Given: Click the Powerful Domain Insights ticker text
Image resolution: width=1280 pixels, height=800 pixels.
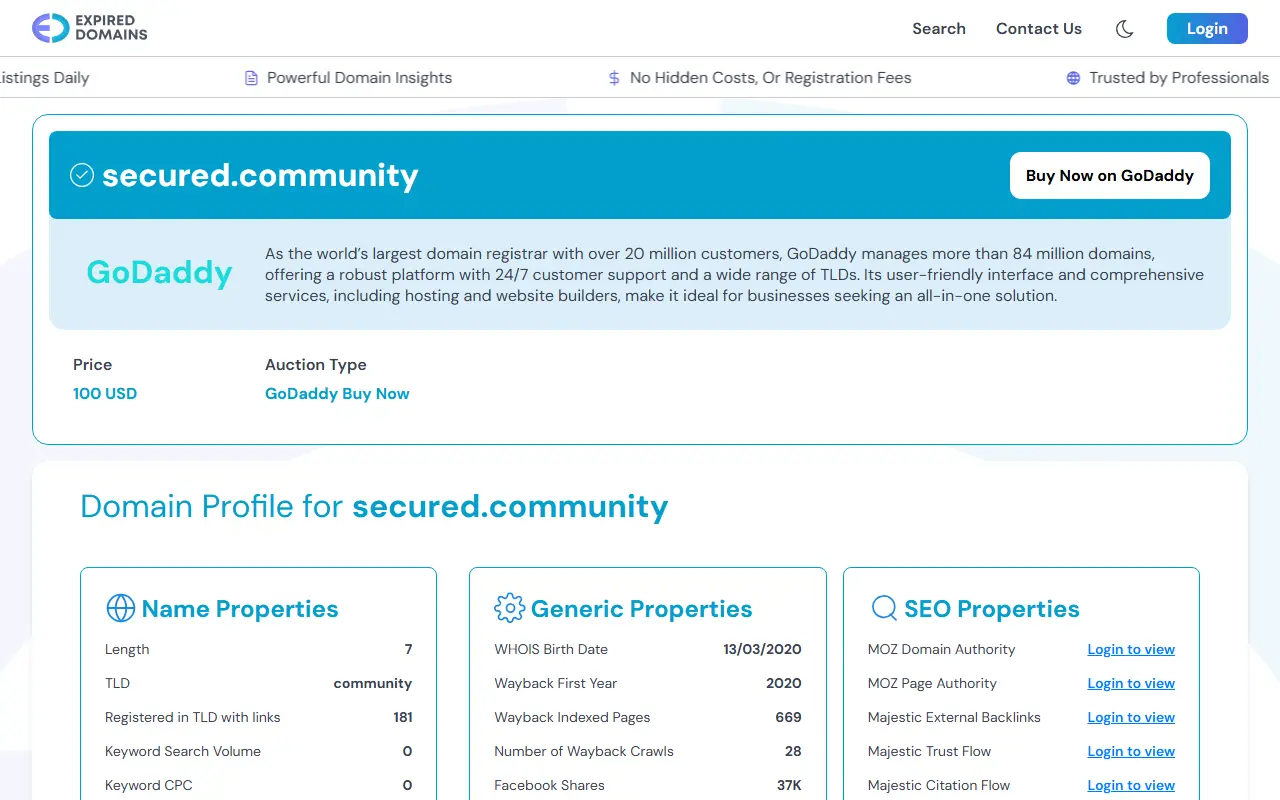Looking at the screenshot, I should tap(360, 78).
